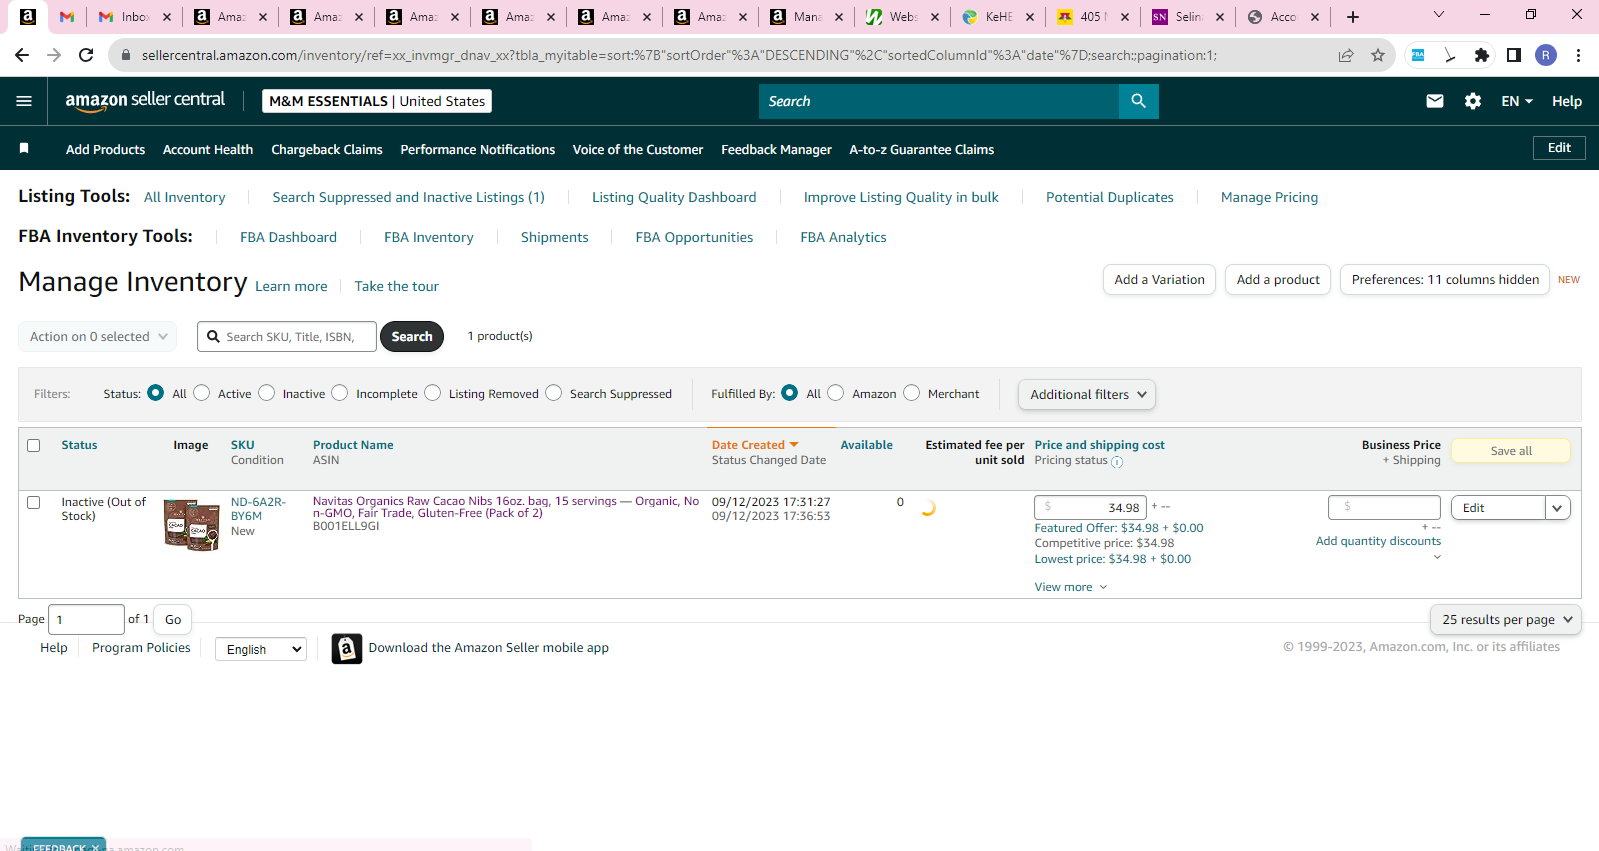Sort by Date Created column
The height and width of the screenshot is (851, 1599).
point(755,445)
